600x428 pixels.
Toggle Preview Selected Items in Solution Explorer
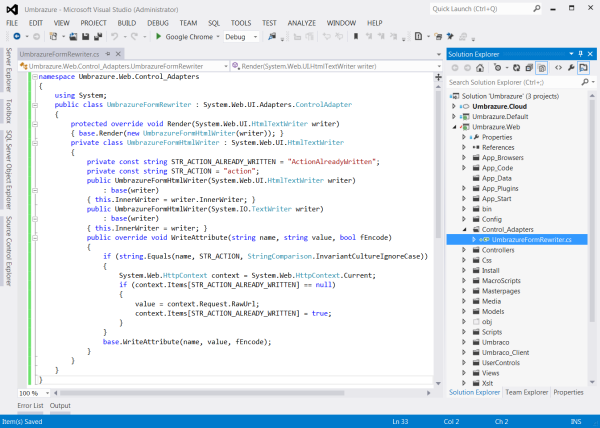pos(582,67)
